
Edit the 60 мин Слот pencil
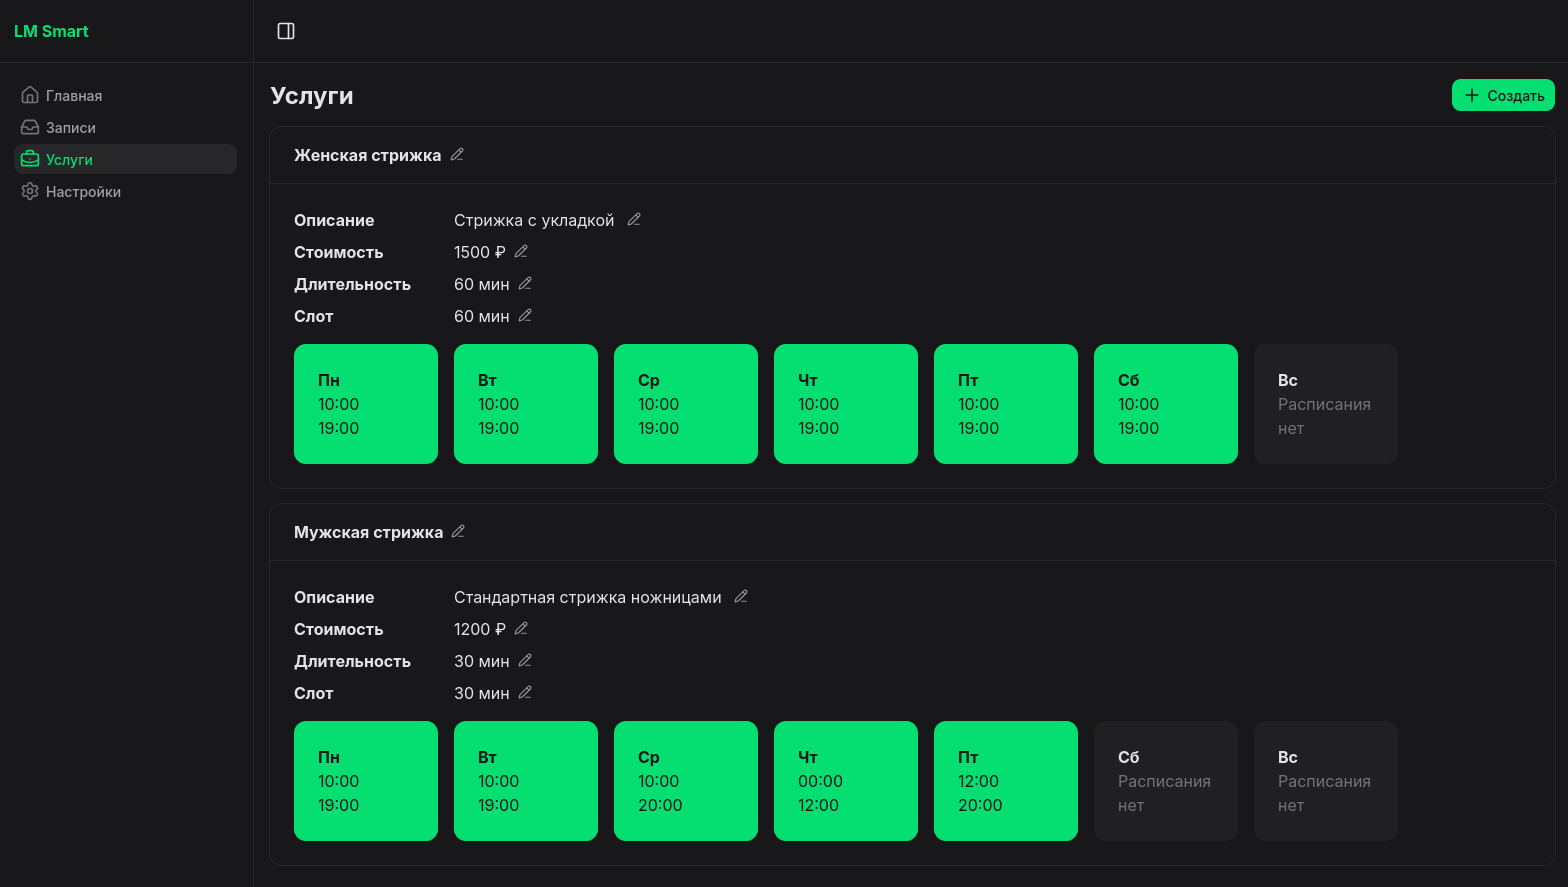525,315
